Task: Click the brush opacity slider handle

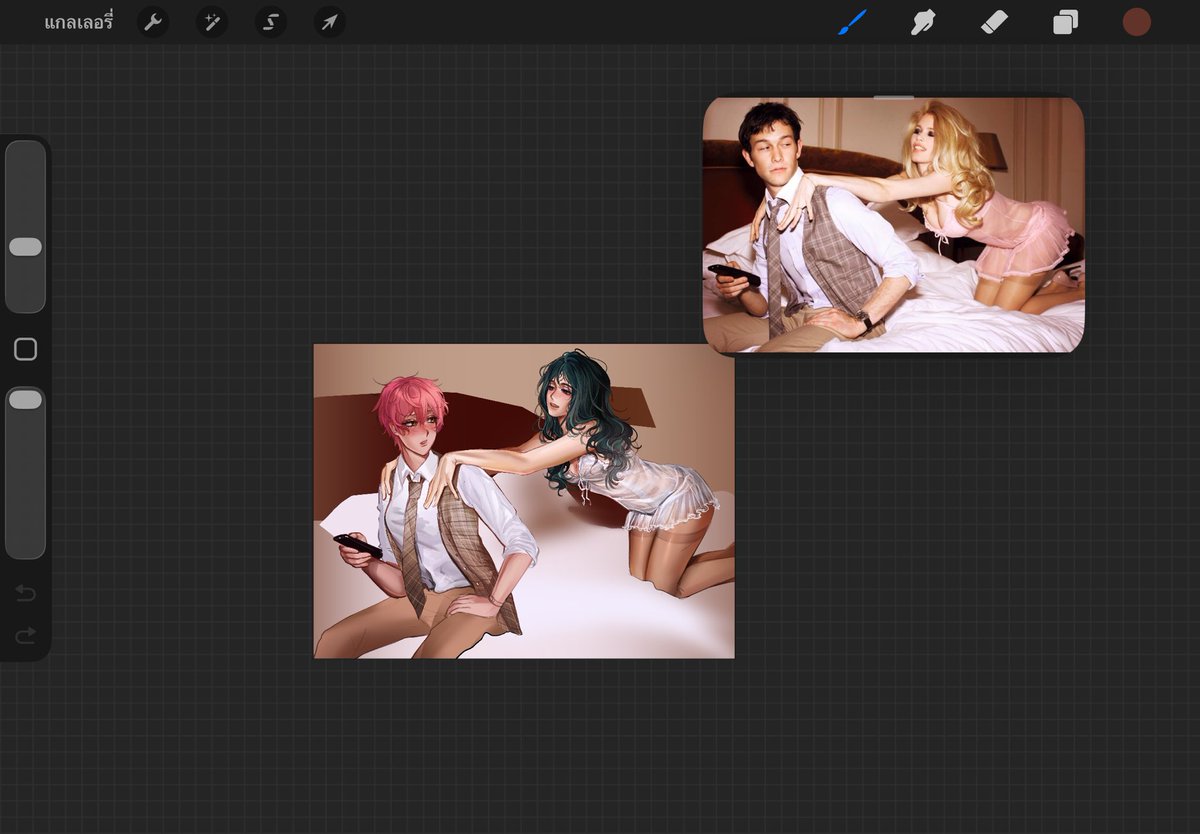Action: click(25, 400)
